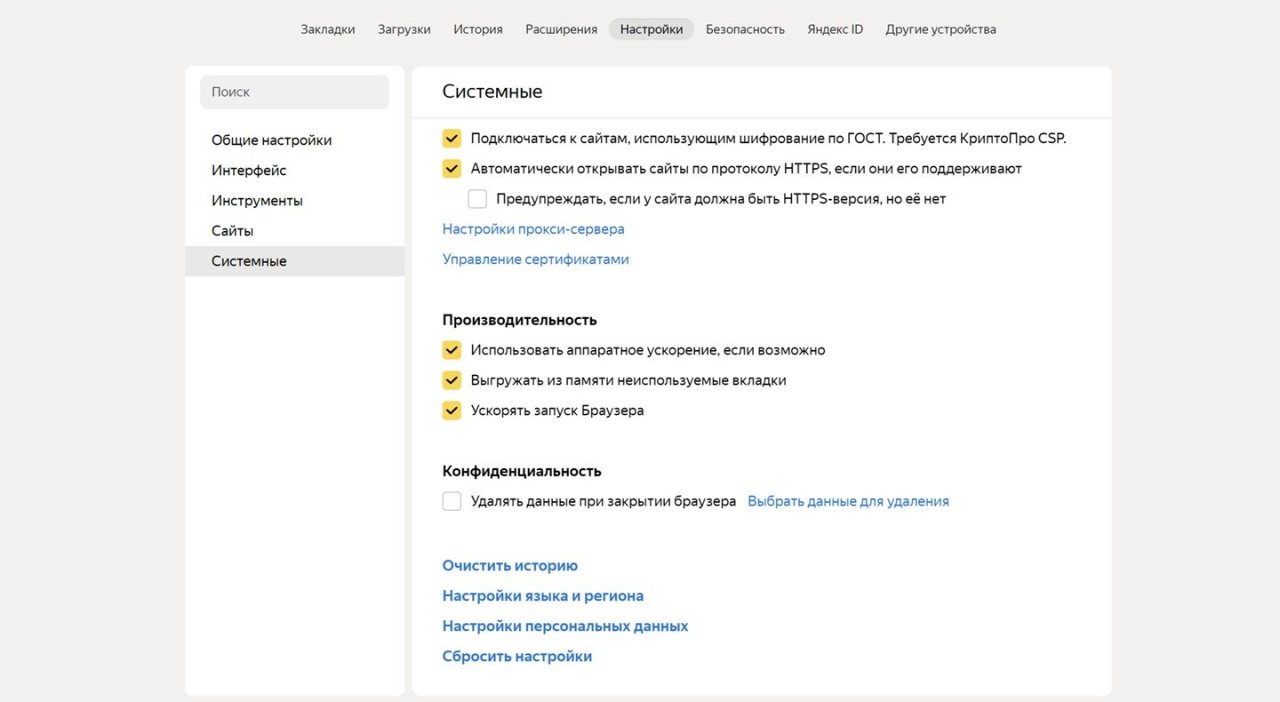Select Общие настройки in the sidebar
Viewport: 1280px width, 702px height.
(271, 140)
